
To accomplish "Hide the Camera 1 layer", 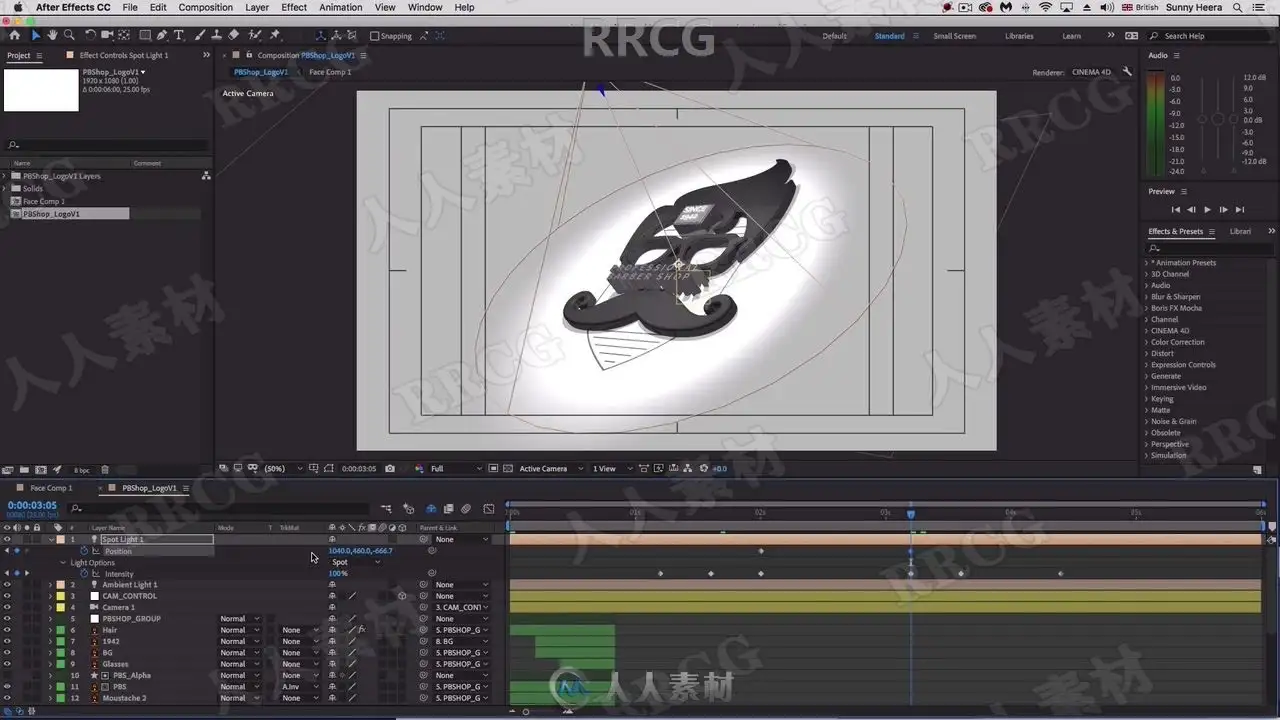I will click(7, 607).
